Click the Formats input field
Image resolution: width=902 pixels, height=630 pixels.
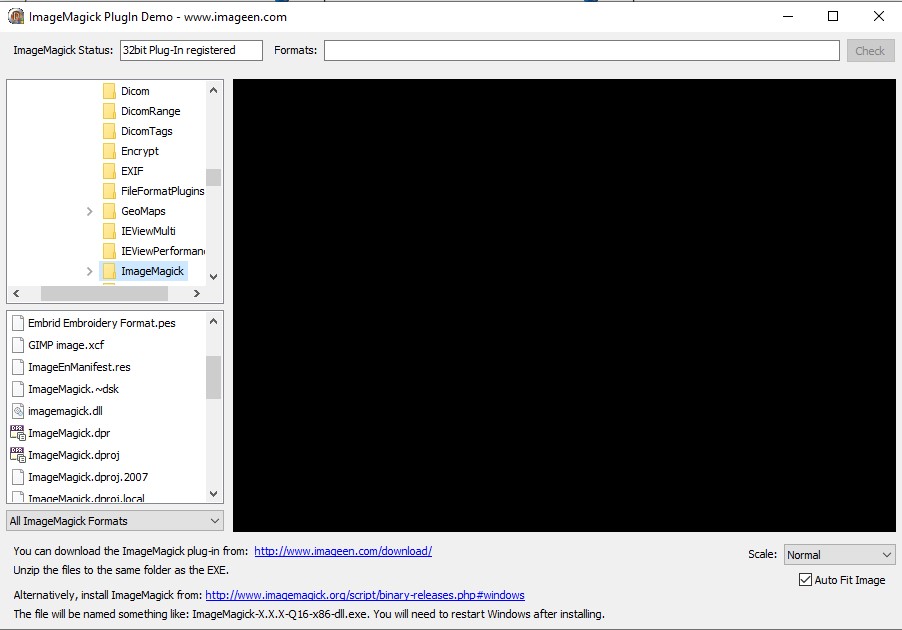582,51
